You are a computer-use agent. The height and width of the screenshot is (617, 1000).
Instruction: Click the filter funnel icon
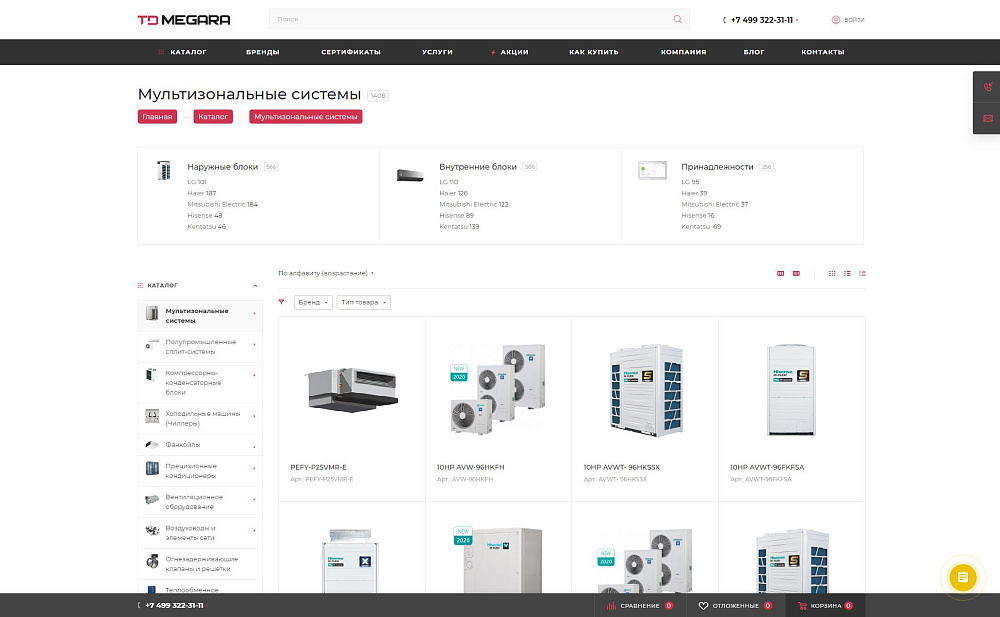pos(281,302)
